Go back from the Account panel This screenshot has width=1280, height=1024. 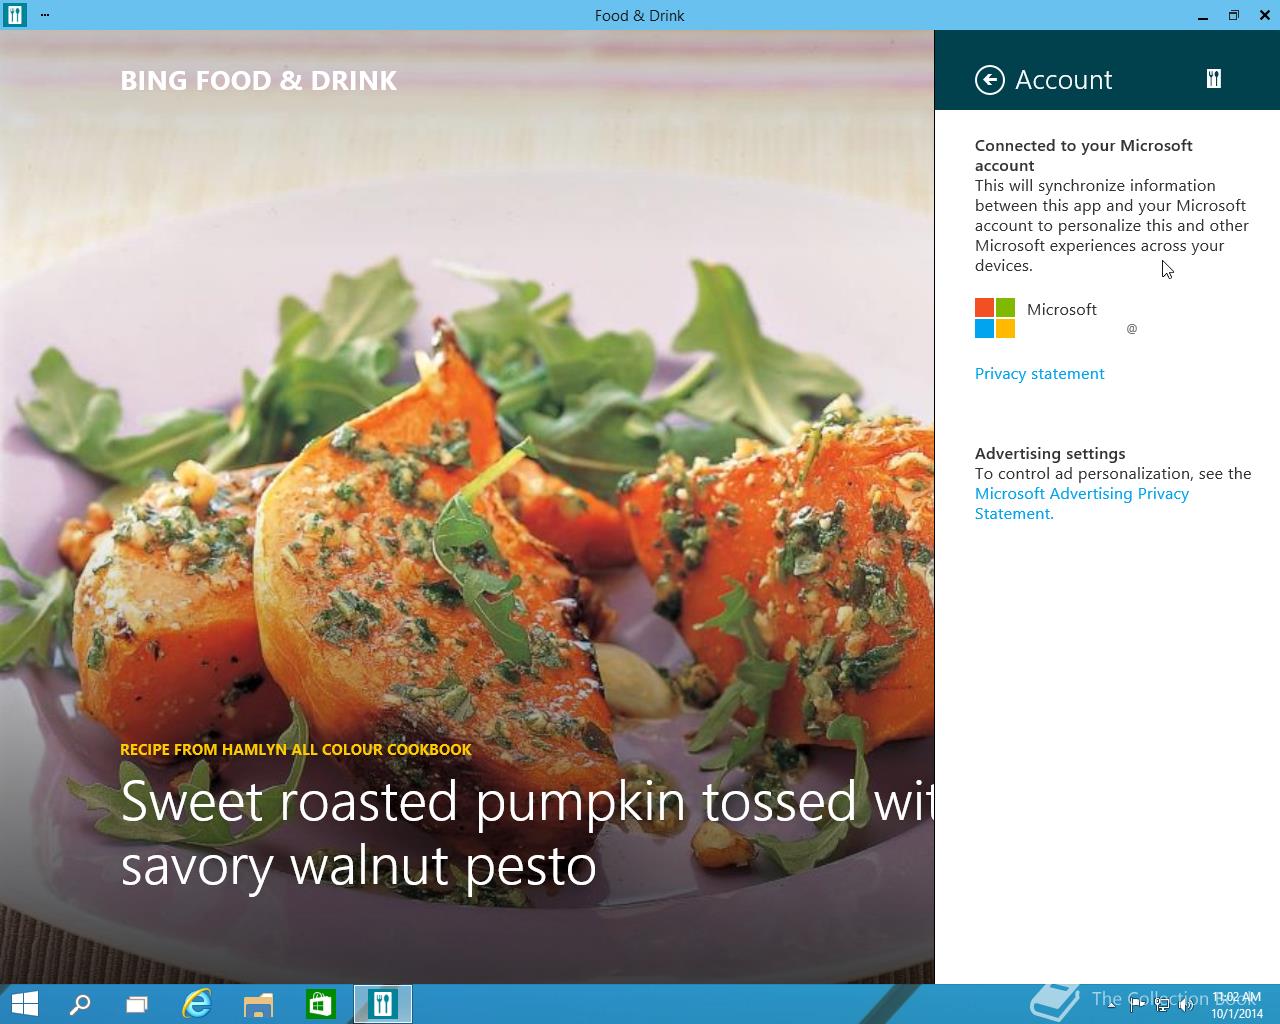click(x=989, y=80)
